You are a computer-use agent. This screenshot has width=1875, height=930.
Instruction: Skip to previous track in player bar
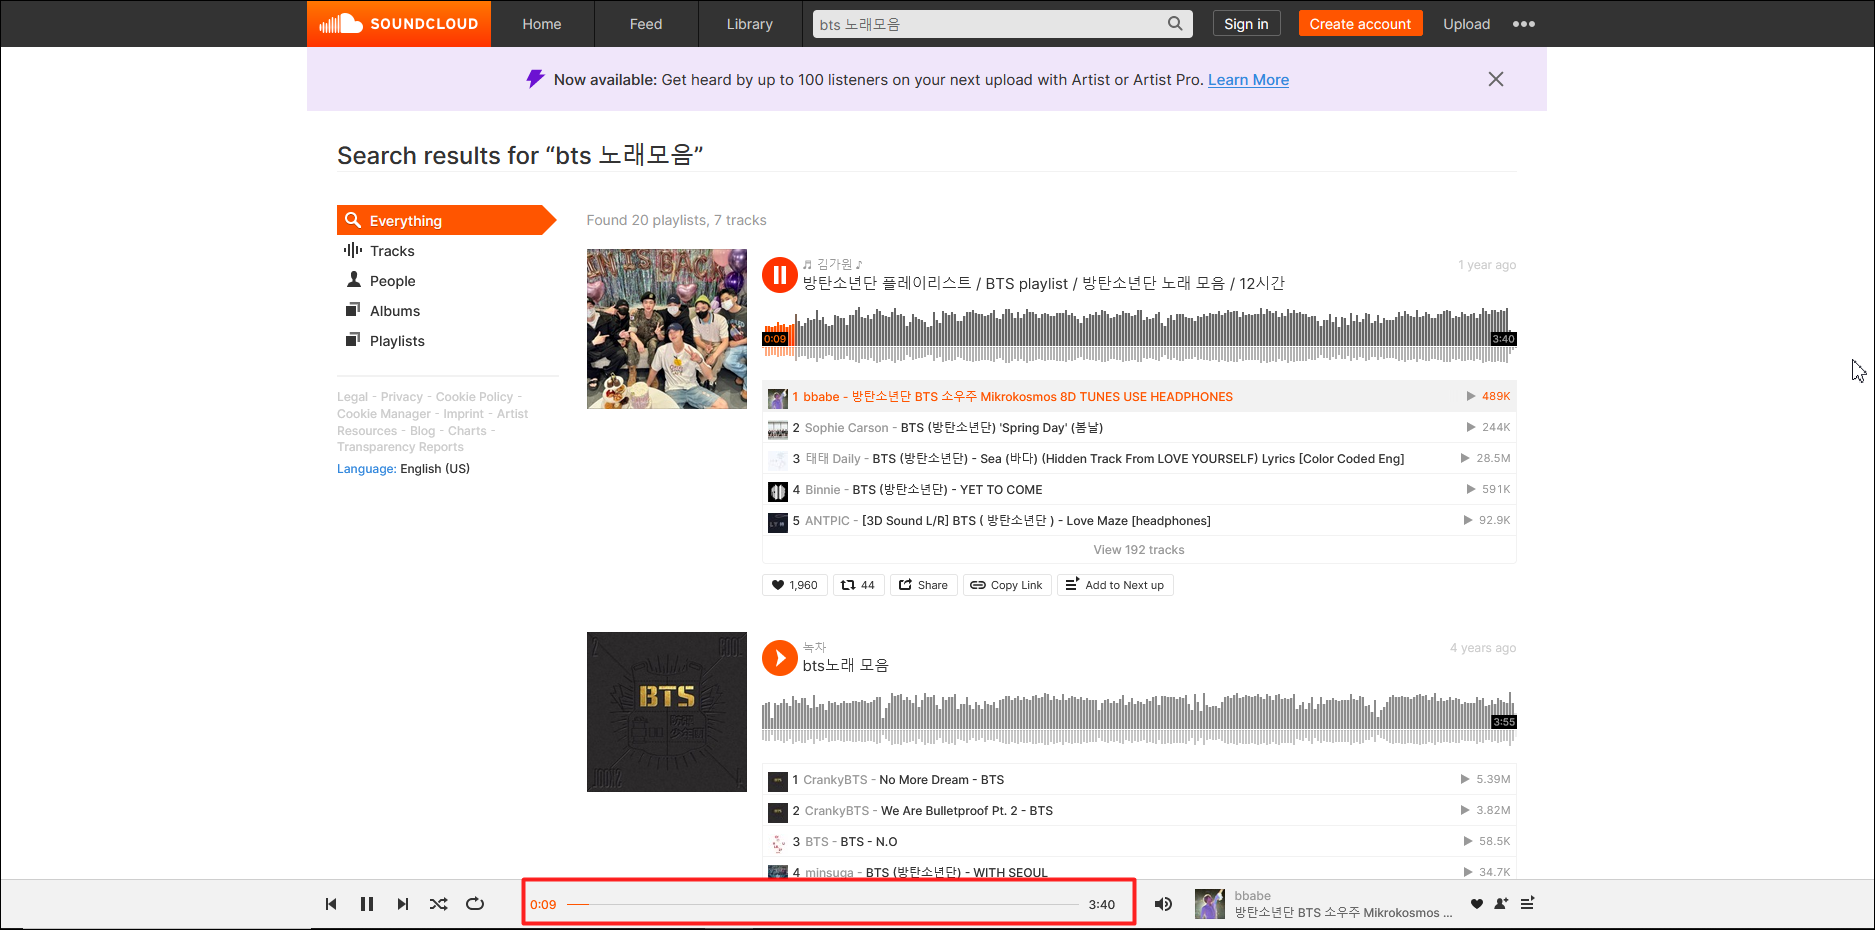331,904
